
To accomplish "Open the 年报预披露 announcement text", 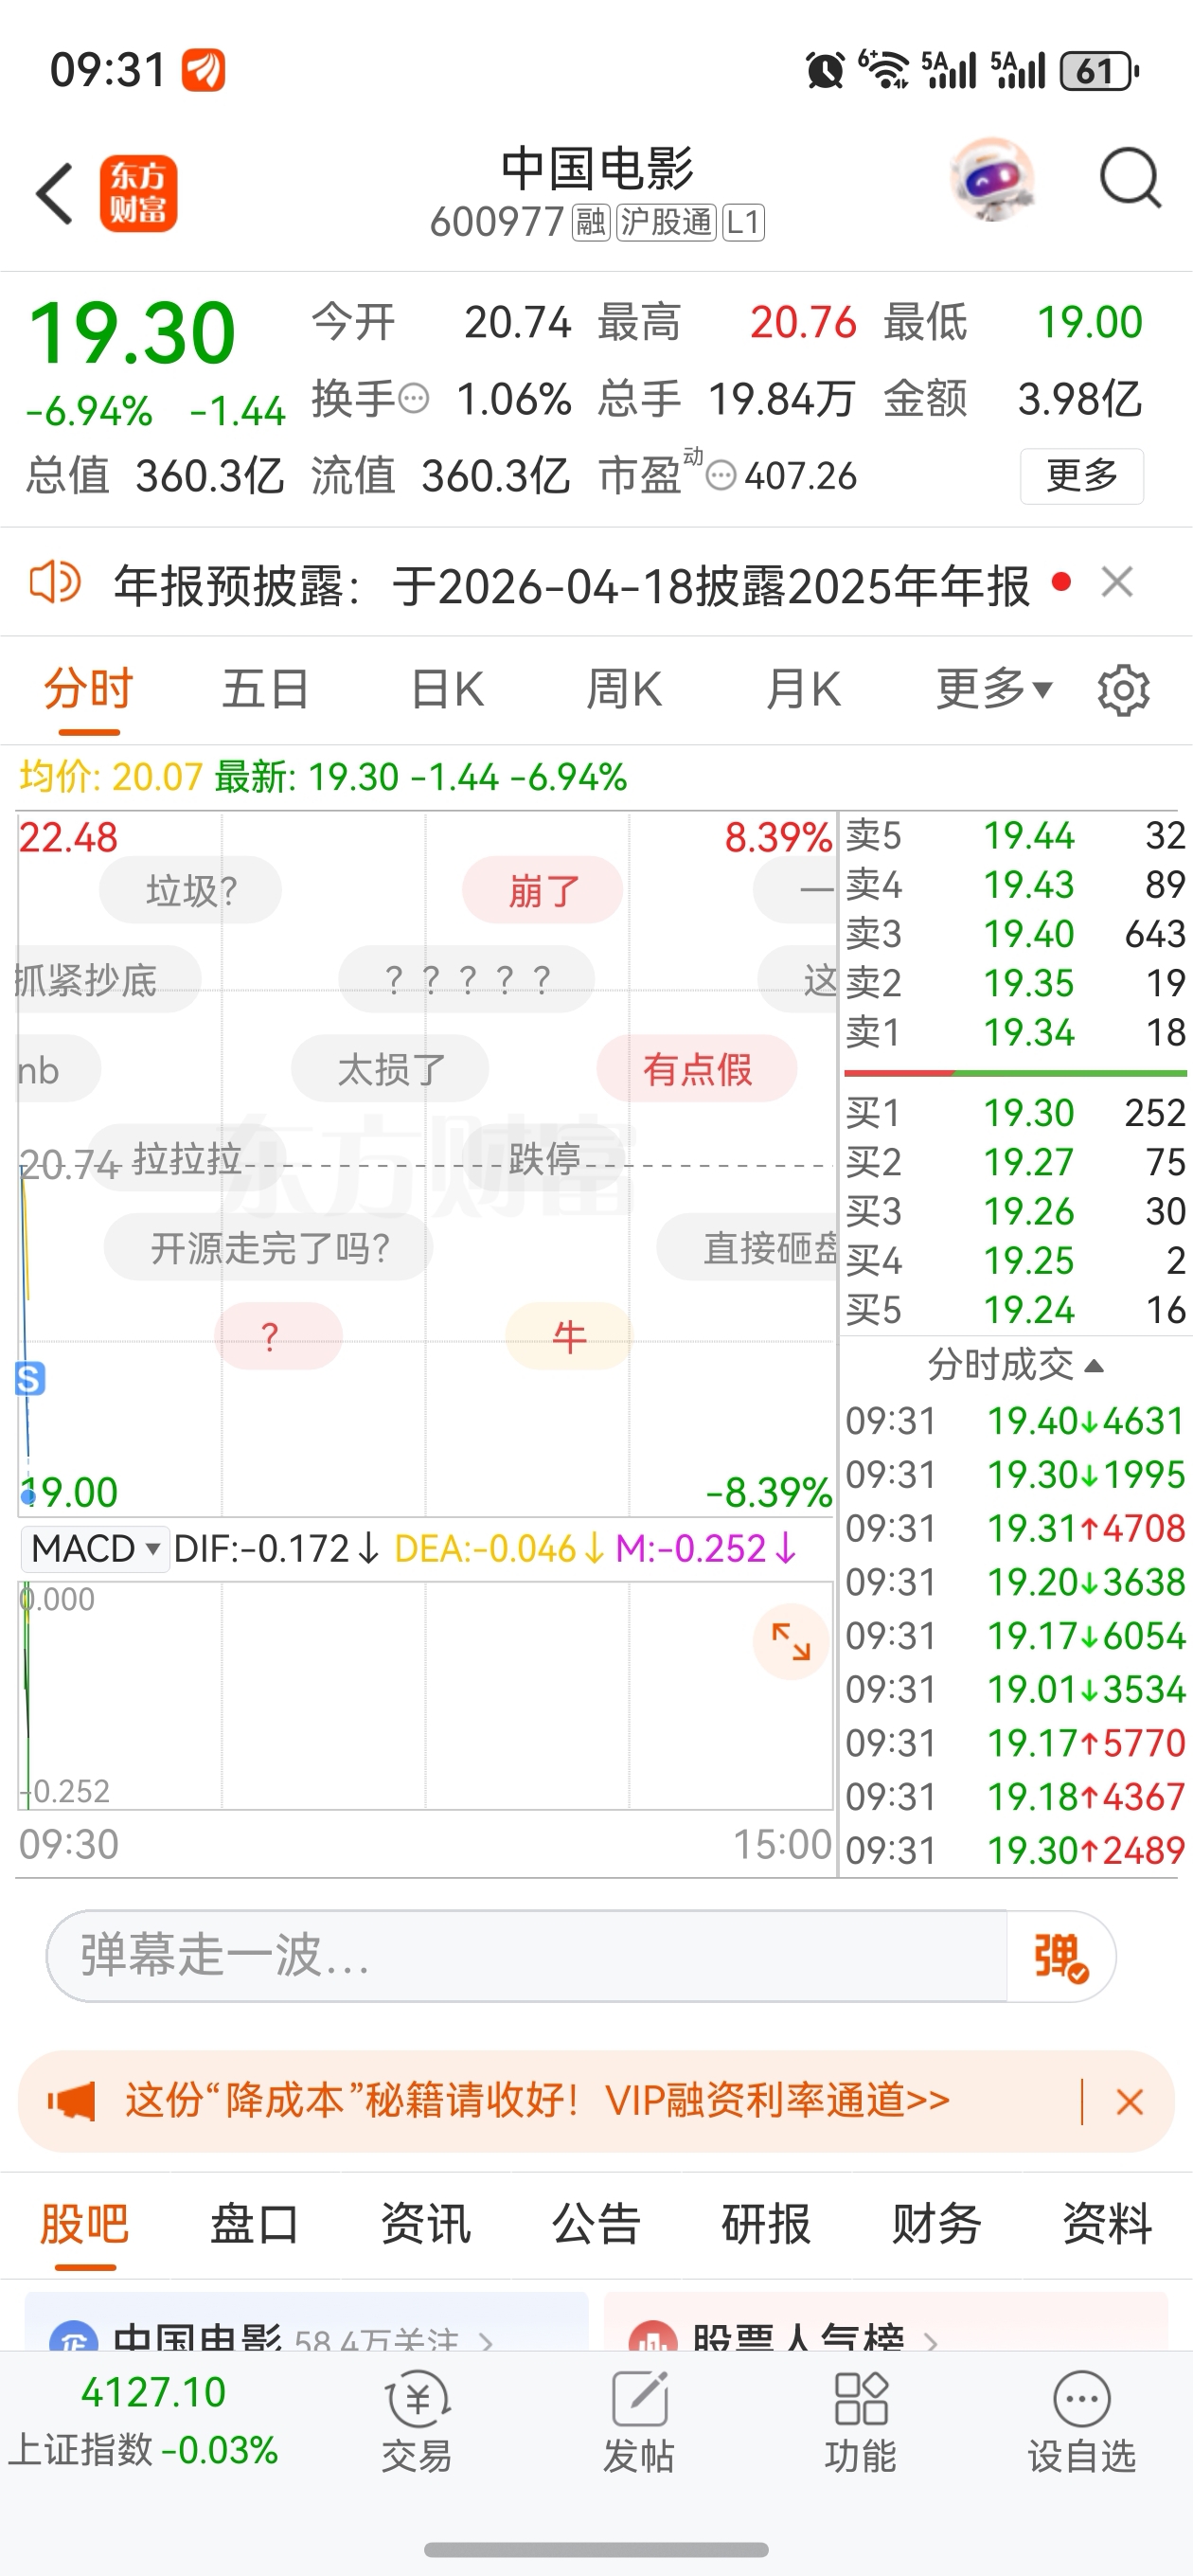I will tap(571, 585).
